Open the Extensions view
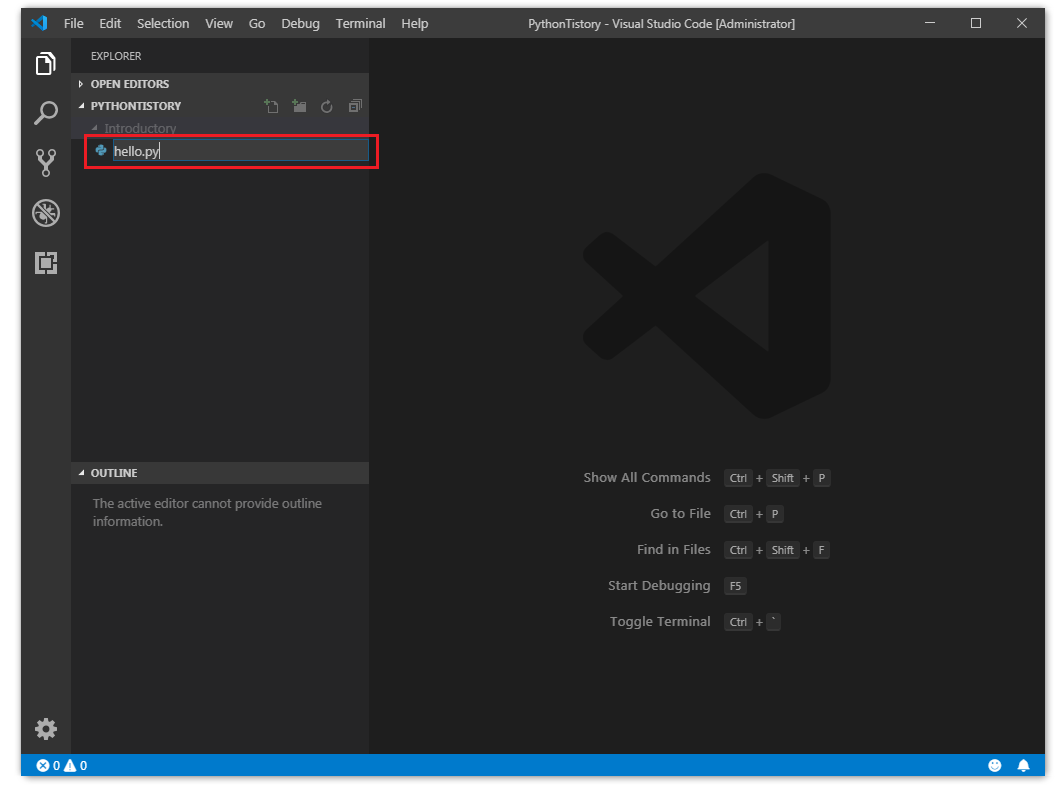The image size is (1061, 787). click(x=45, y=263)
